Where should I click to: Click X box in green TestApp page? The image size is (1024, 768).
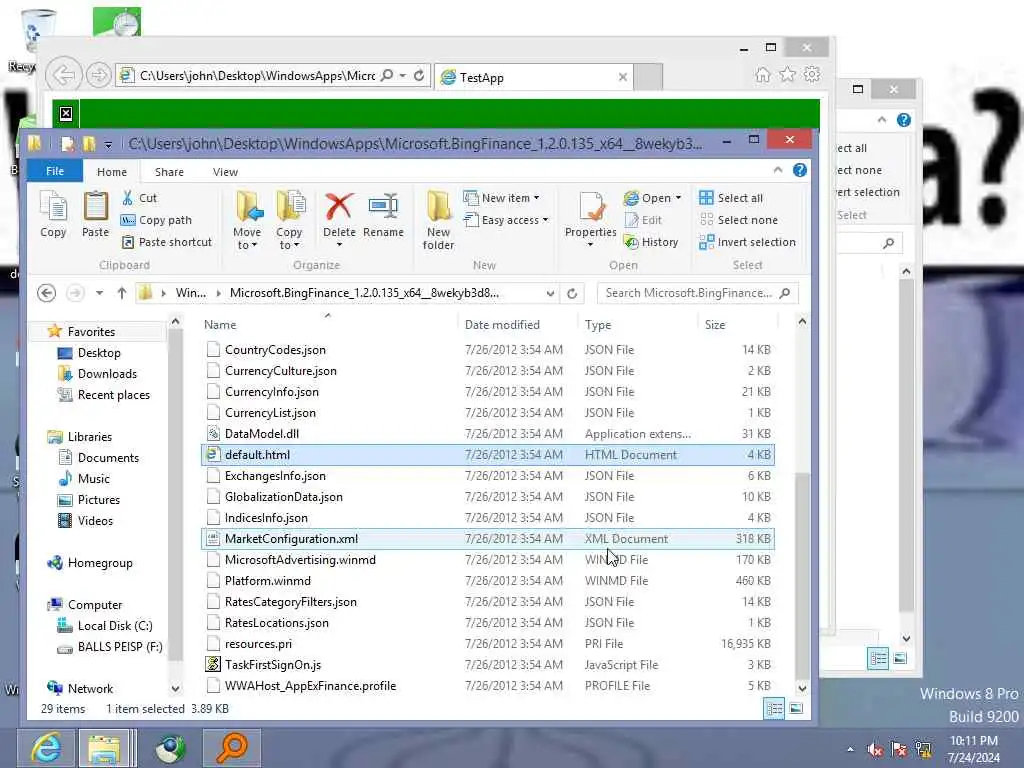point(66,114)
